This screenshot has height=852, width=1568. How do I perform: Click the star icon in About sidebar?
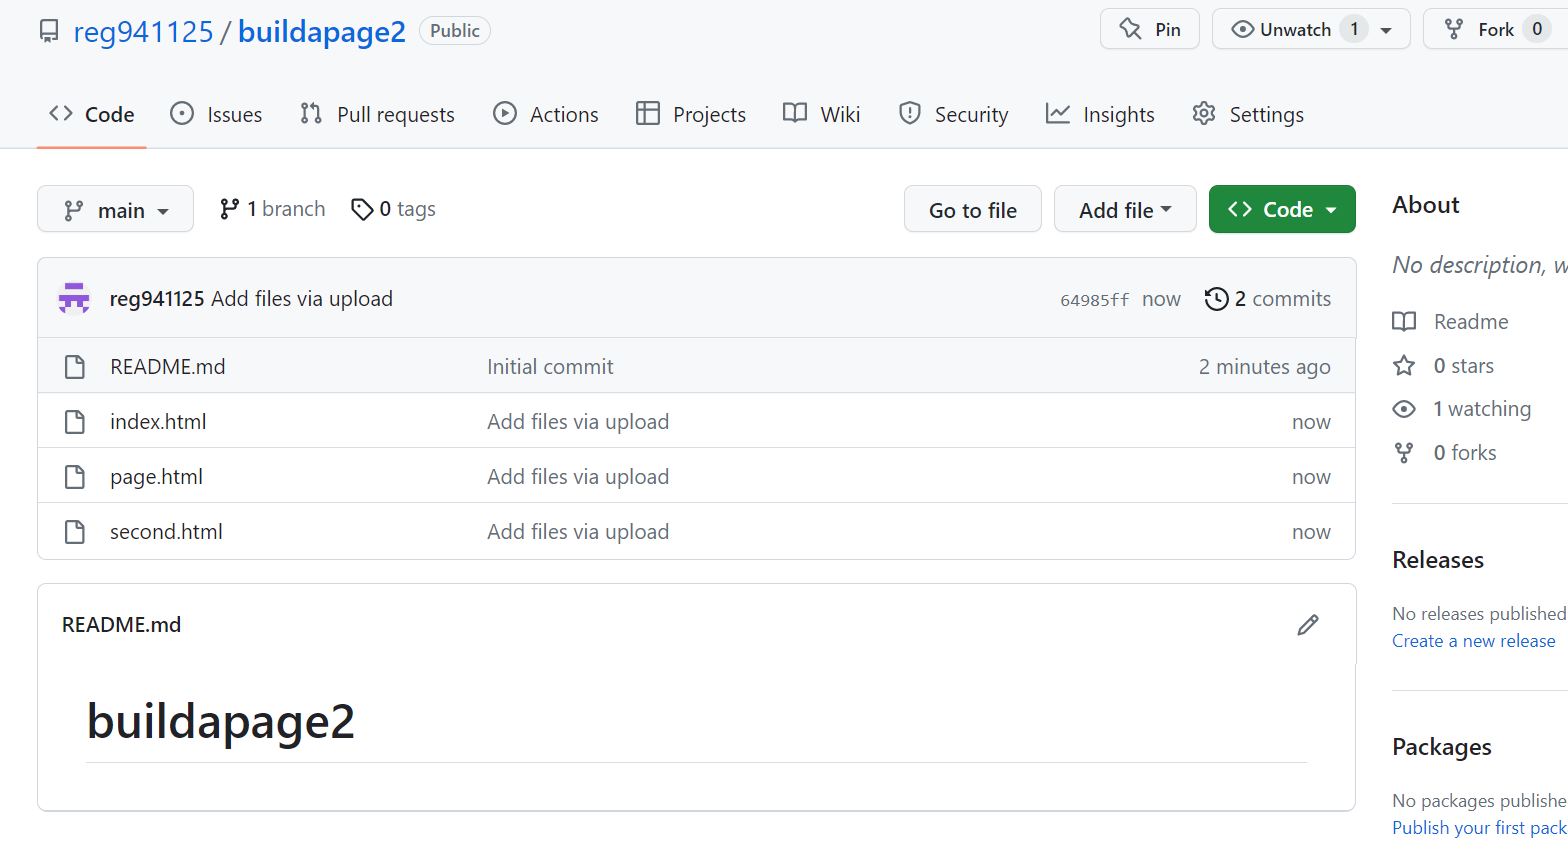1404,365
